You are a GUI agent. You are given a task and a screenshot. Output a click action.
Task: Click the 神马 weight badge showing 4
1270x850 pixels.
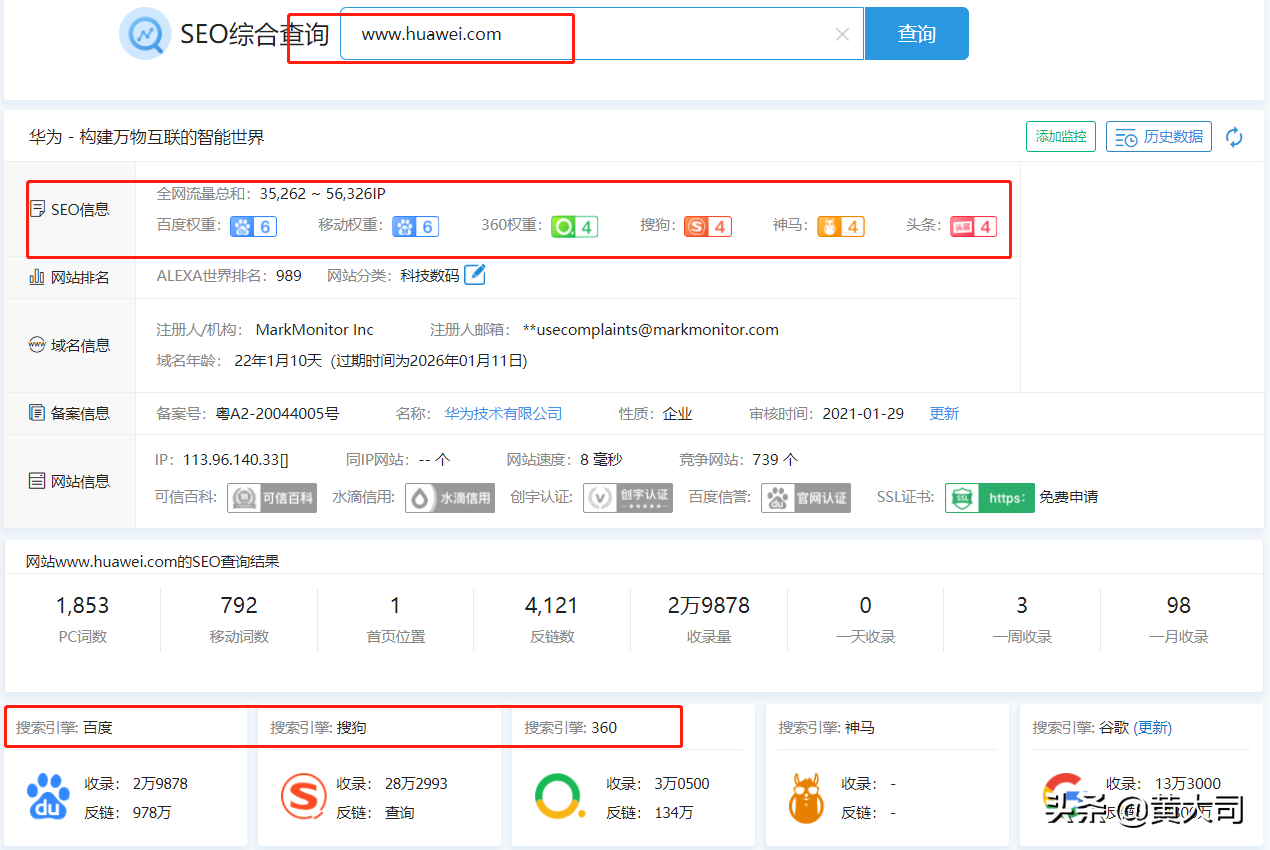pos(841,226)
